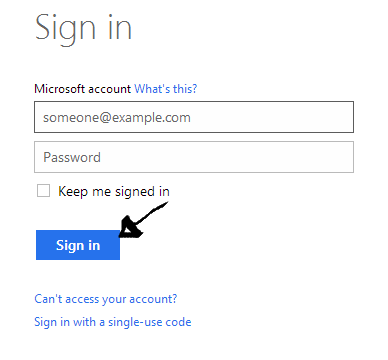Image resolution: width=388 pixels, height=360 pixels.
Task: Click the Password placeholder text
Action: (72, 157)
